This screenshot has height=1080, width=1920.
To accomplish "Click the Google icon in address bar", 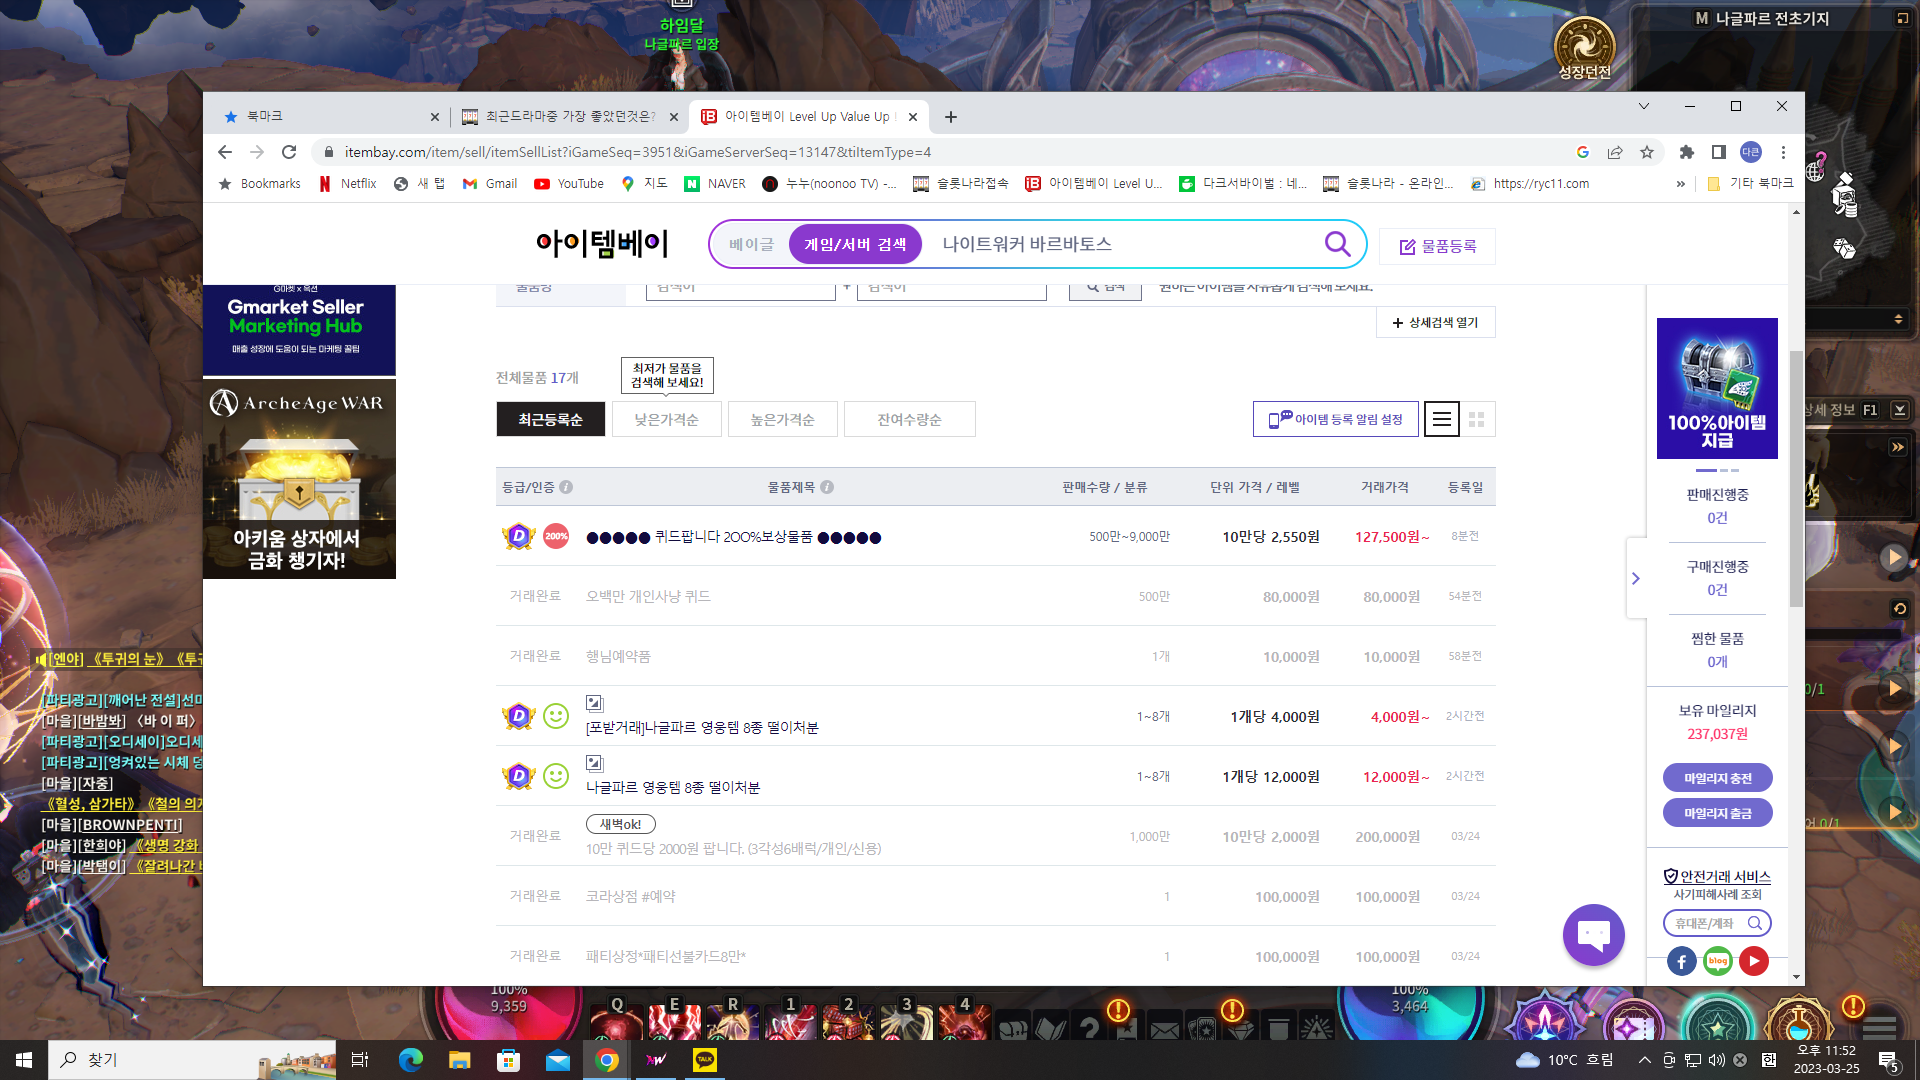I will coord(1583,152).
